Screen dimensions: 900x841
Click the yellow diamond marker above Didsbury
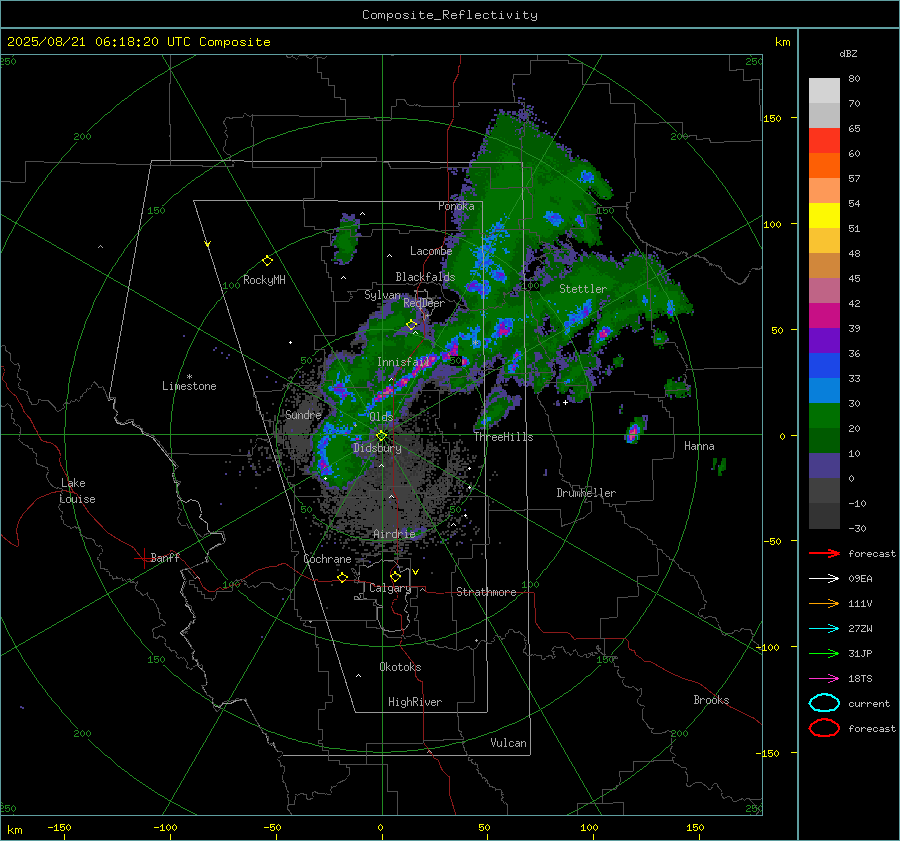click(381, 436)
